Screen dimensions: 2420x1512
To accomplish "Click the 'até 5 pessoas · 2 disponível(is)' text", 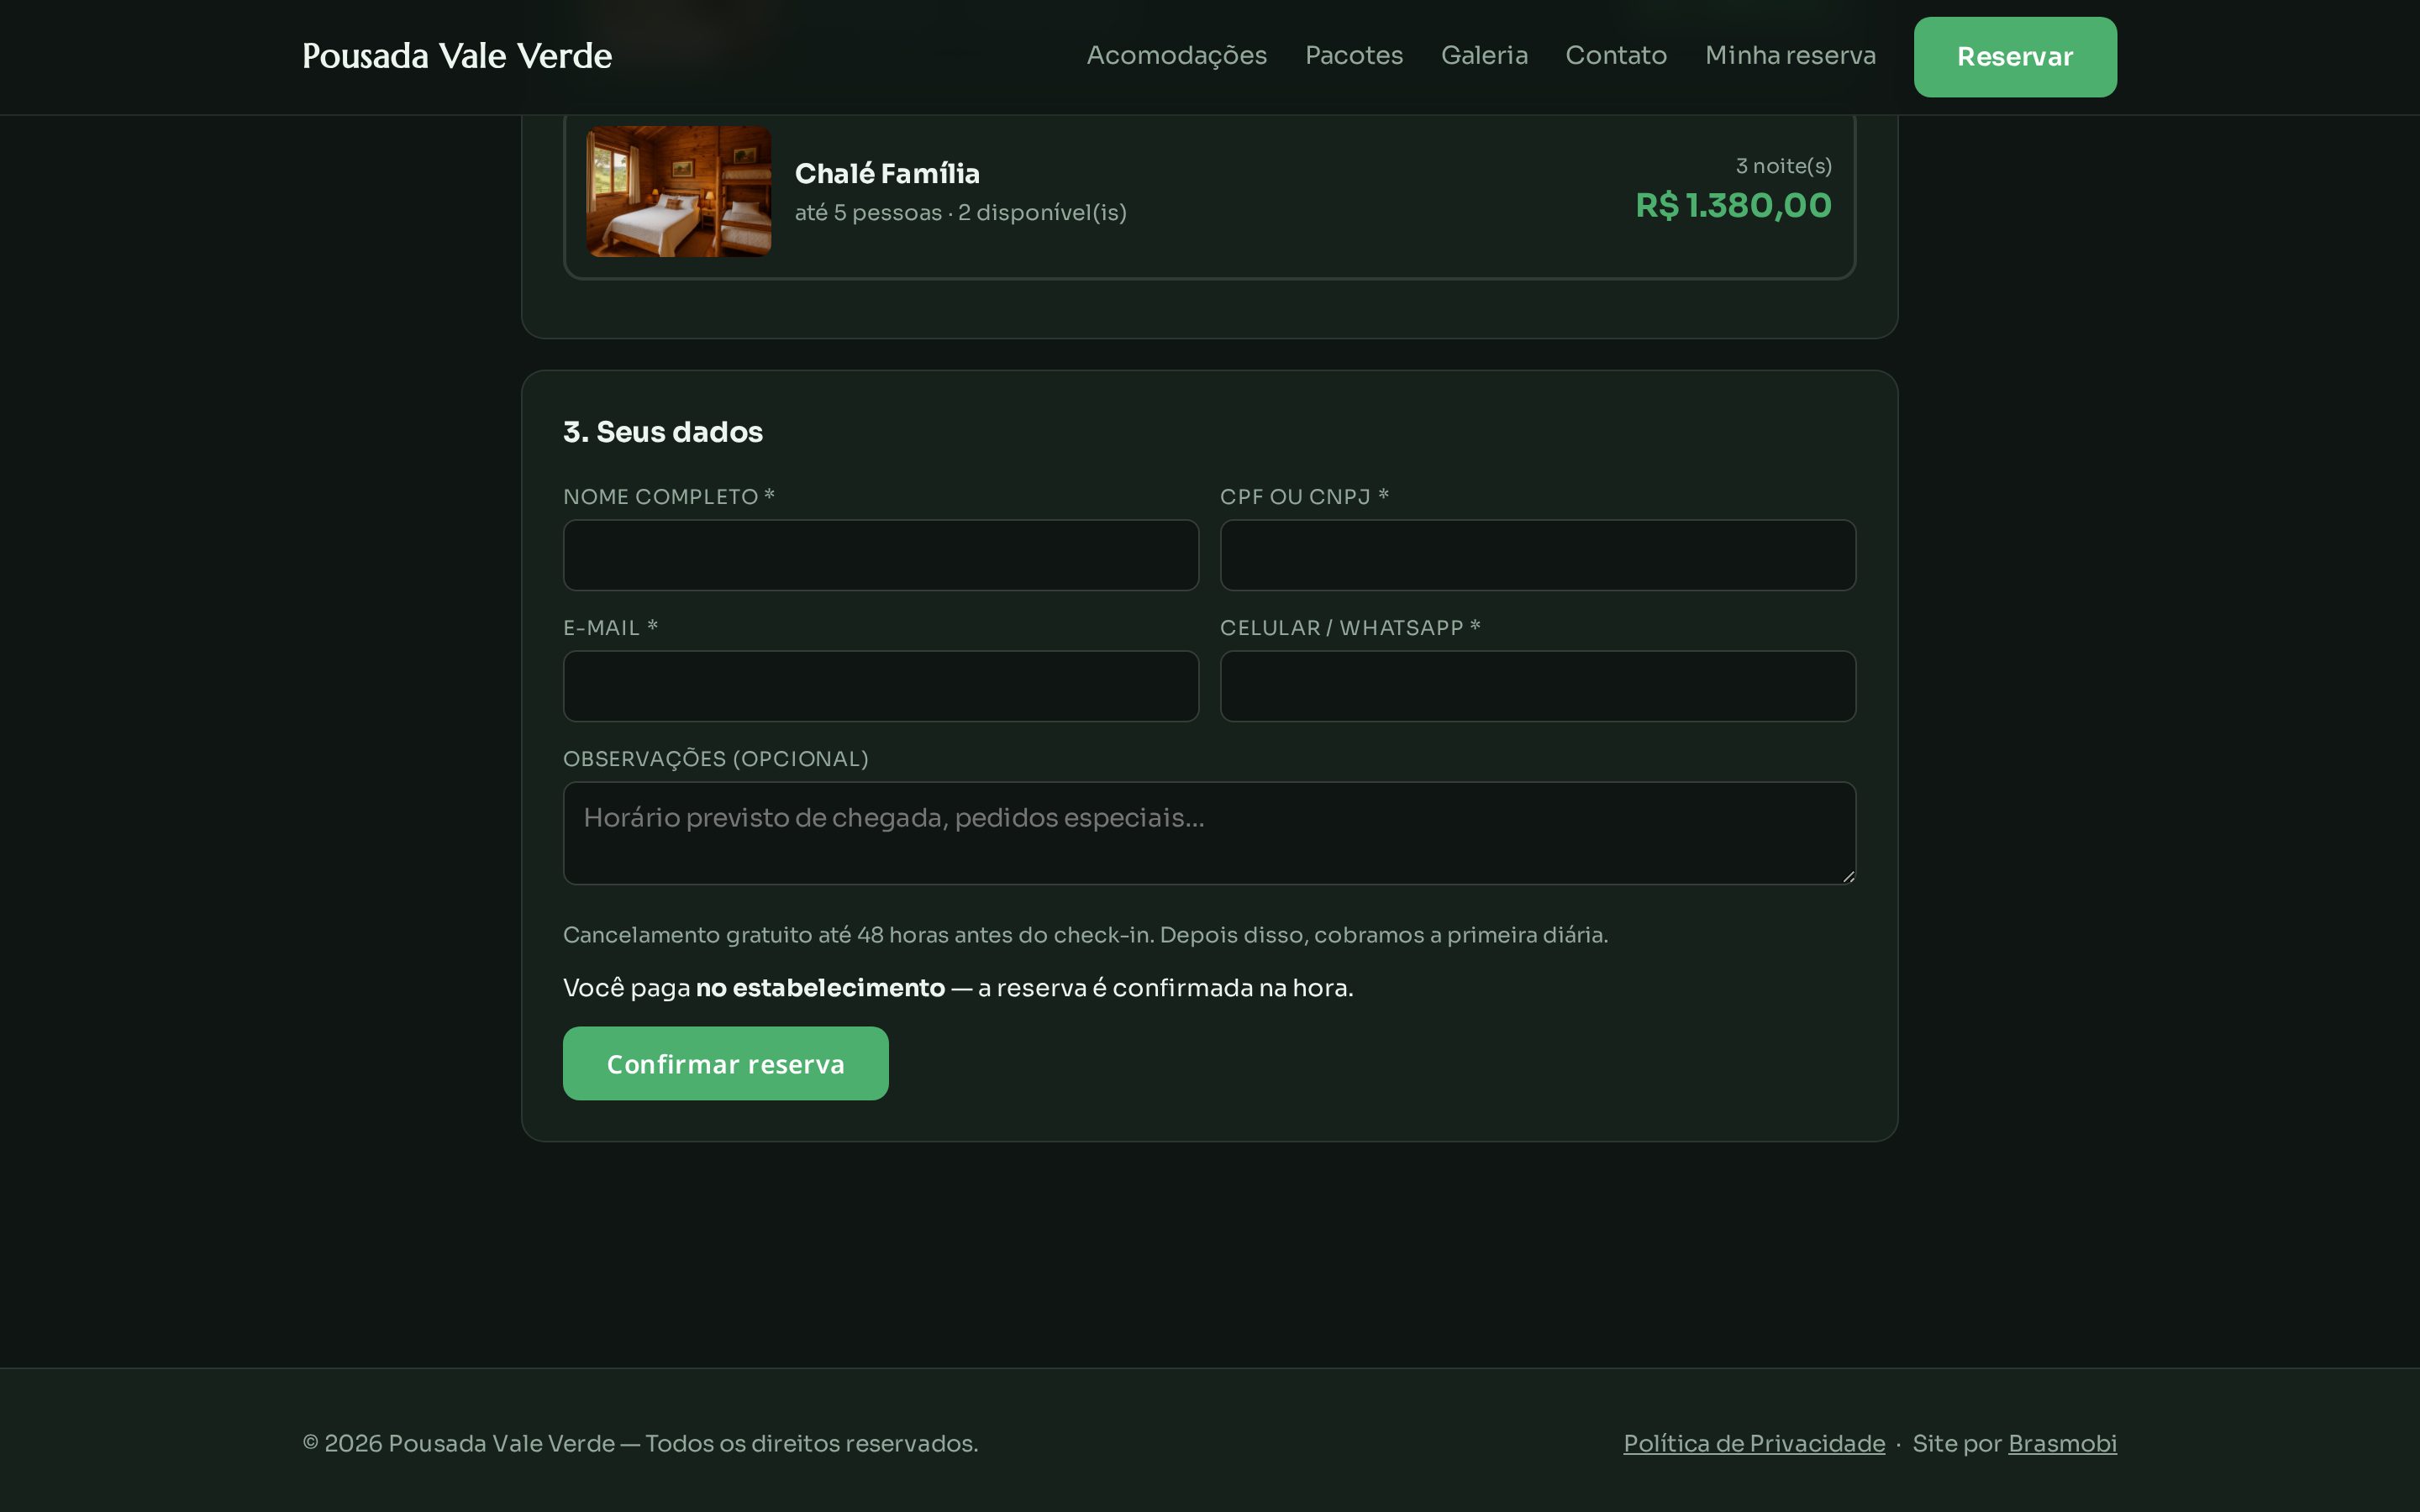I will coord(961,213).
